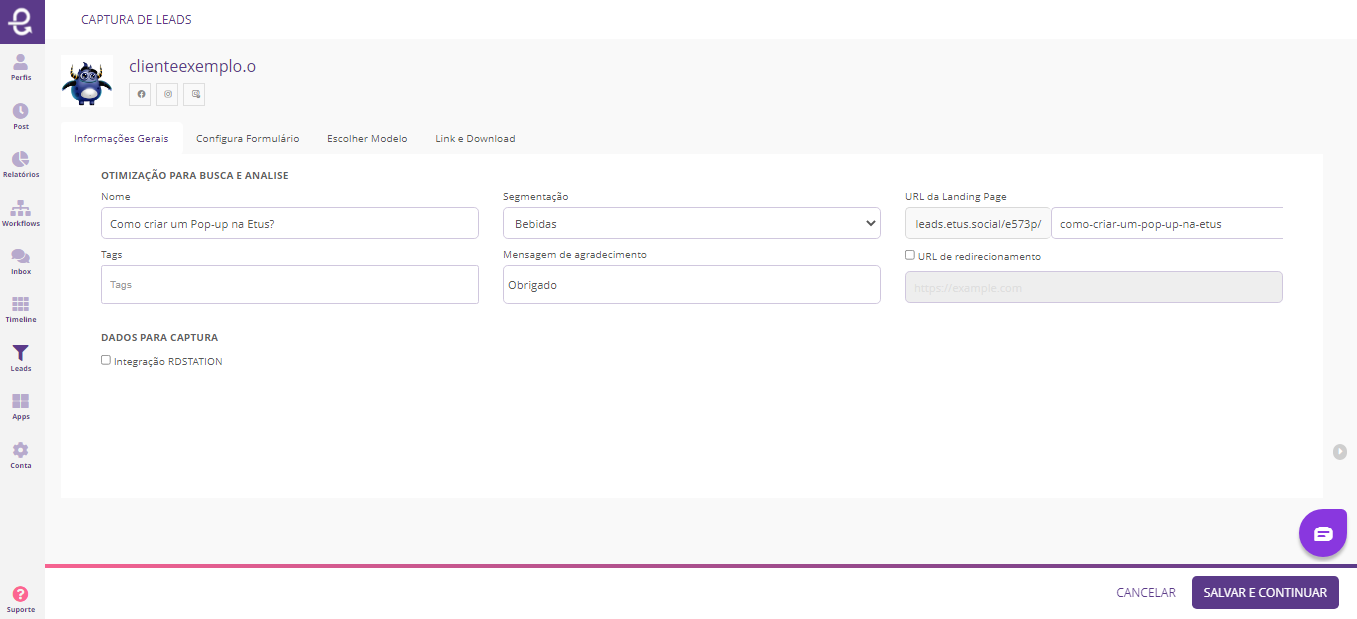Enable the URL de redirecionamento checkbox

pyautogui.click(x=910, y=255)
